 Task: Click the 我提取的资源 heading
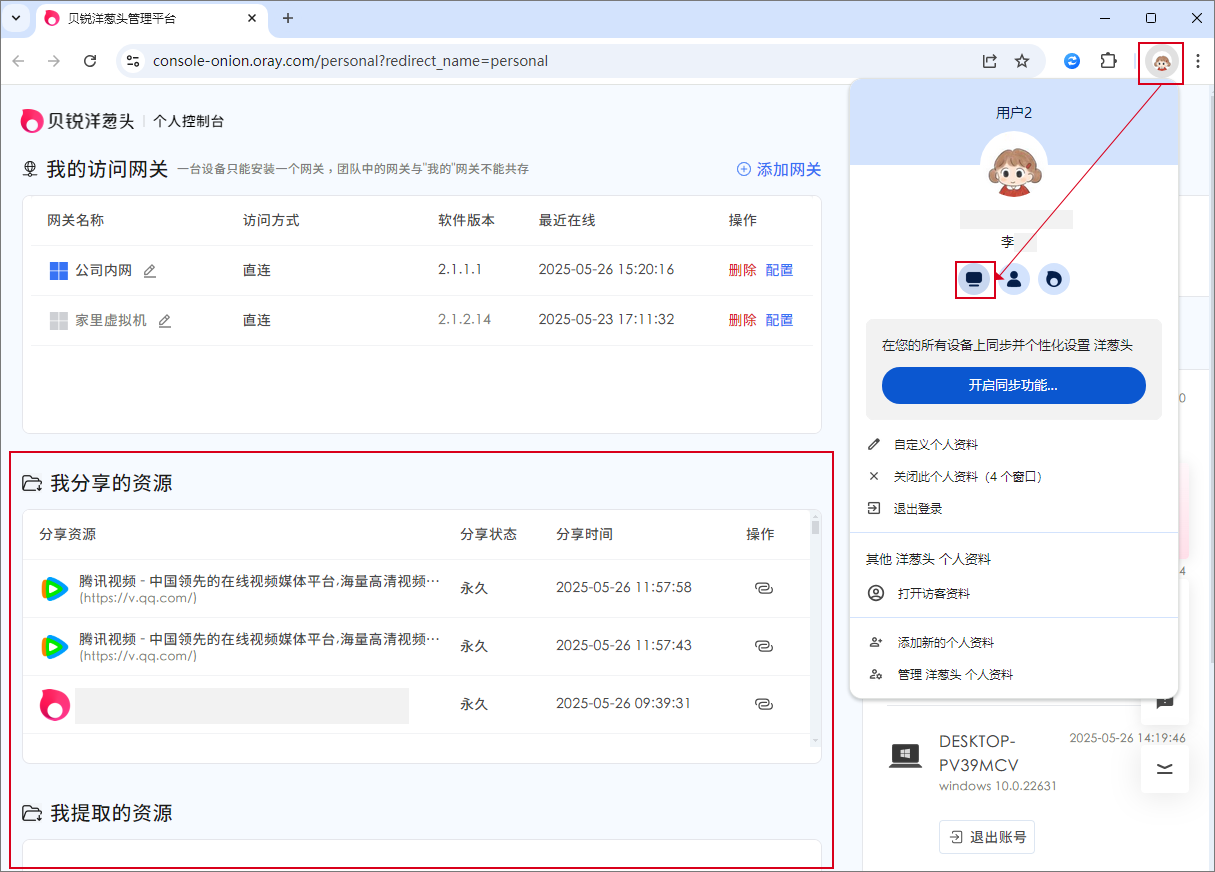tap(111, 813)
